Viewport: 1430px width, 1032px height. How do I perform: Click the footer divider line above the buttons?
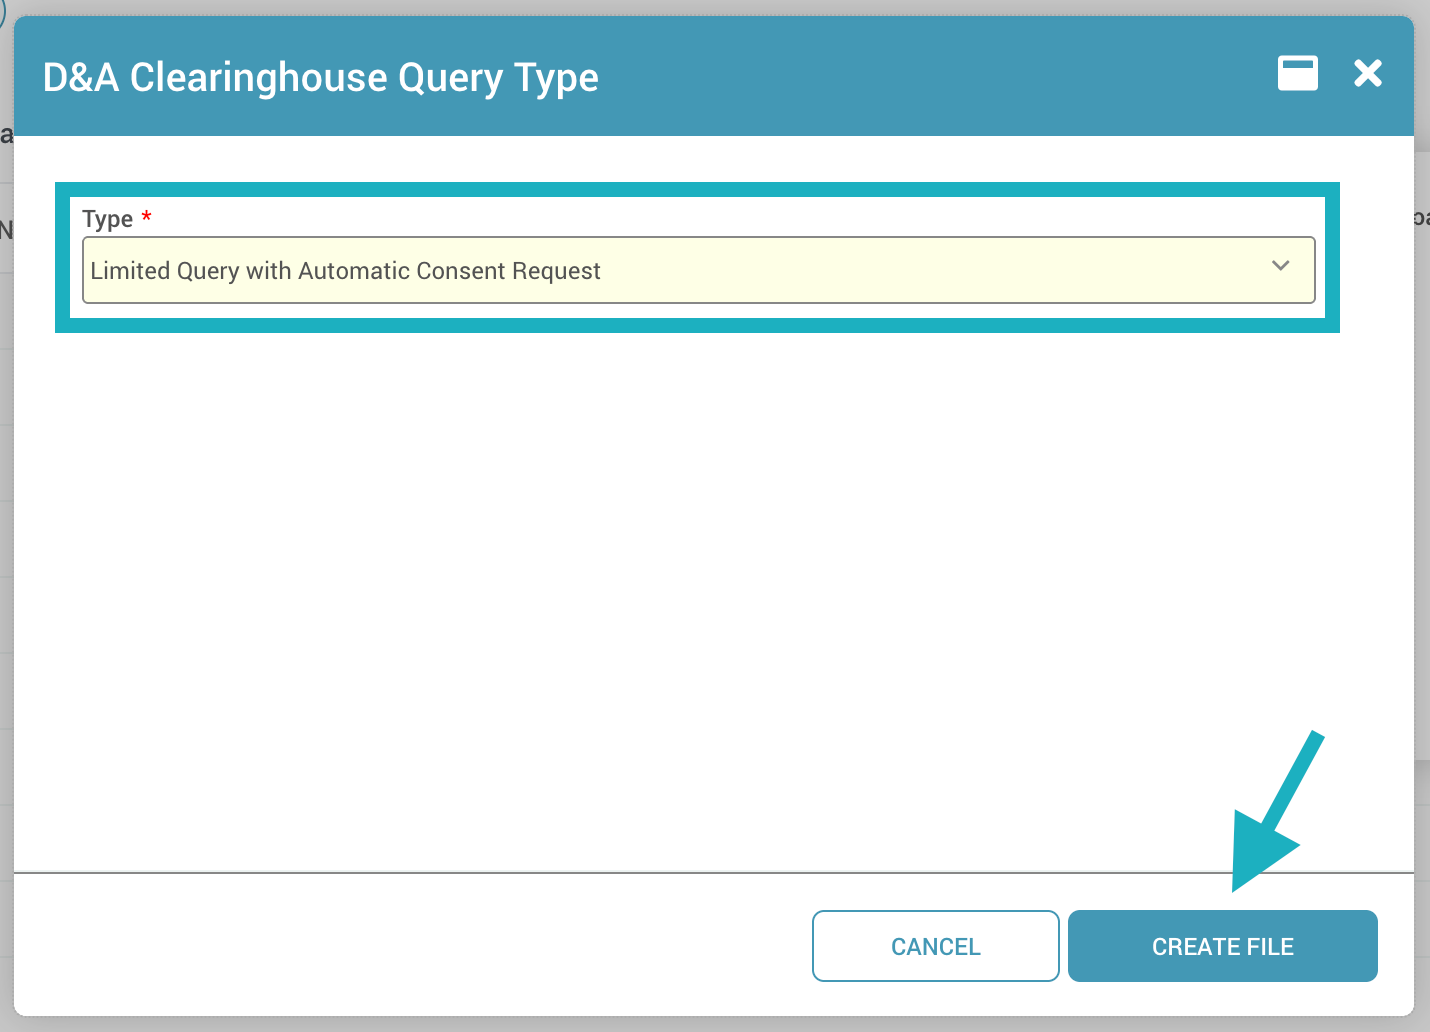714,873
